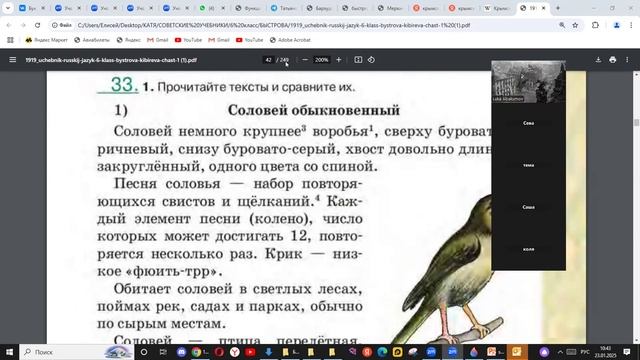Go forward in browser history
This screenshot has width=640, height=360.
click(x=23, y=25)
